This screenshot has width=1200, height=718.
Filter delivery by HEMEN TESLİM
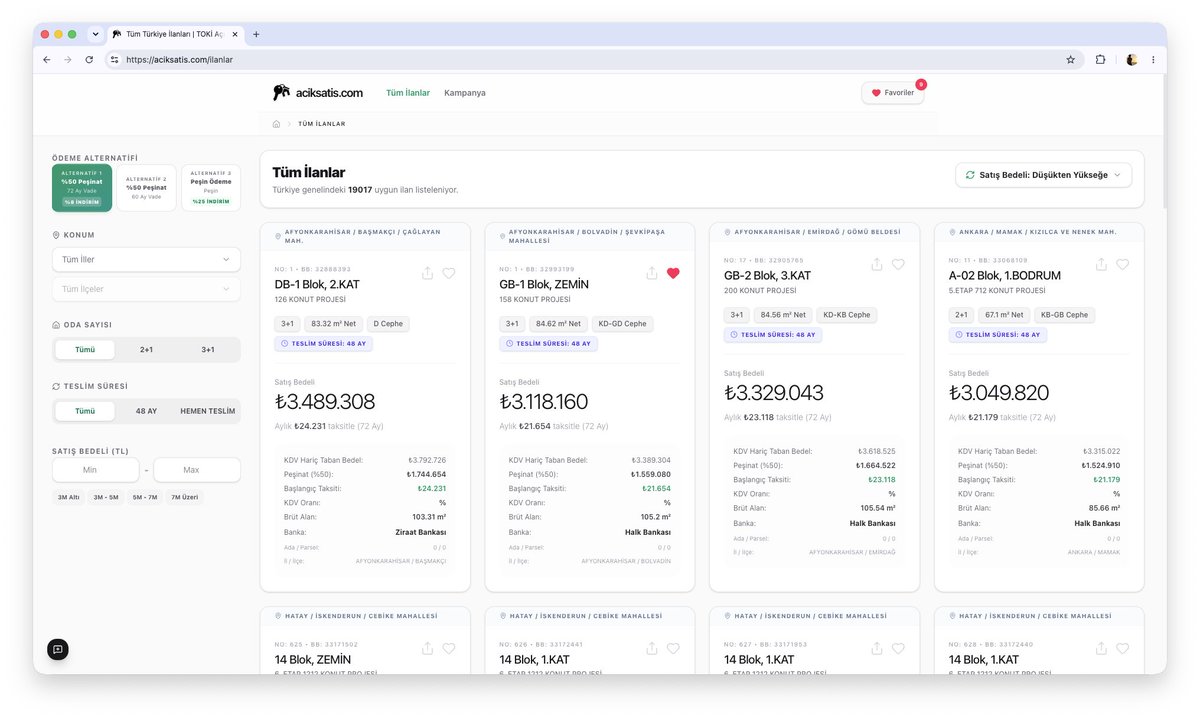coord(208,411)
